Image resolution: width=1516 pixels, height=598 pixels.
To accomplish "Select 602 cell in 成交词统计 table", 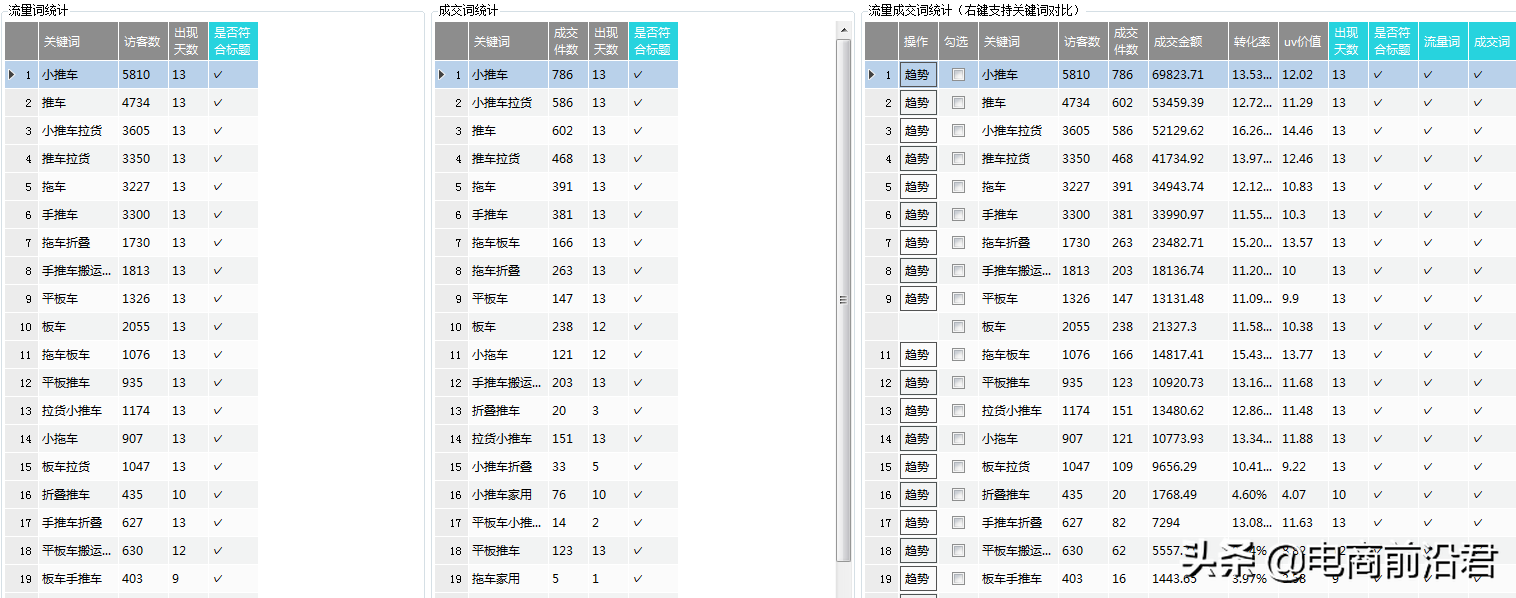I will [x=568, y=131].
